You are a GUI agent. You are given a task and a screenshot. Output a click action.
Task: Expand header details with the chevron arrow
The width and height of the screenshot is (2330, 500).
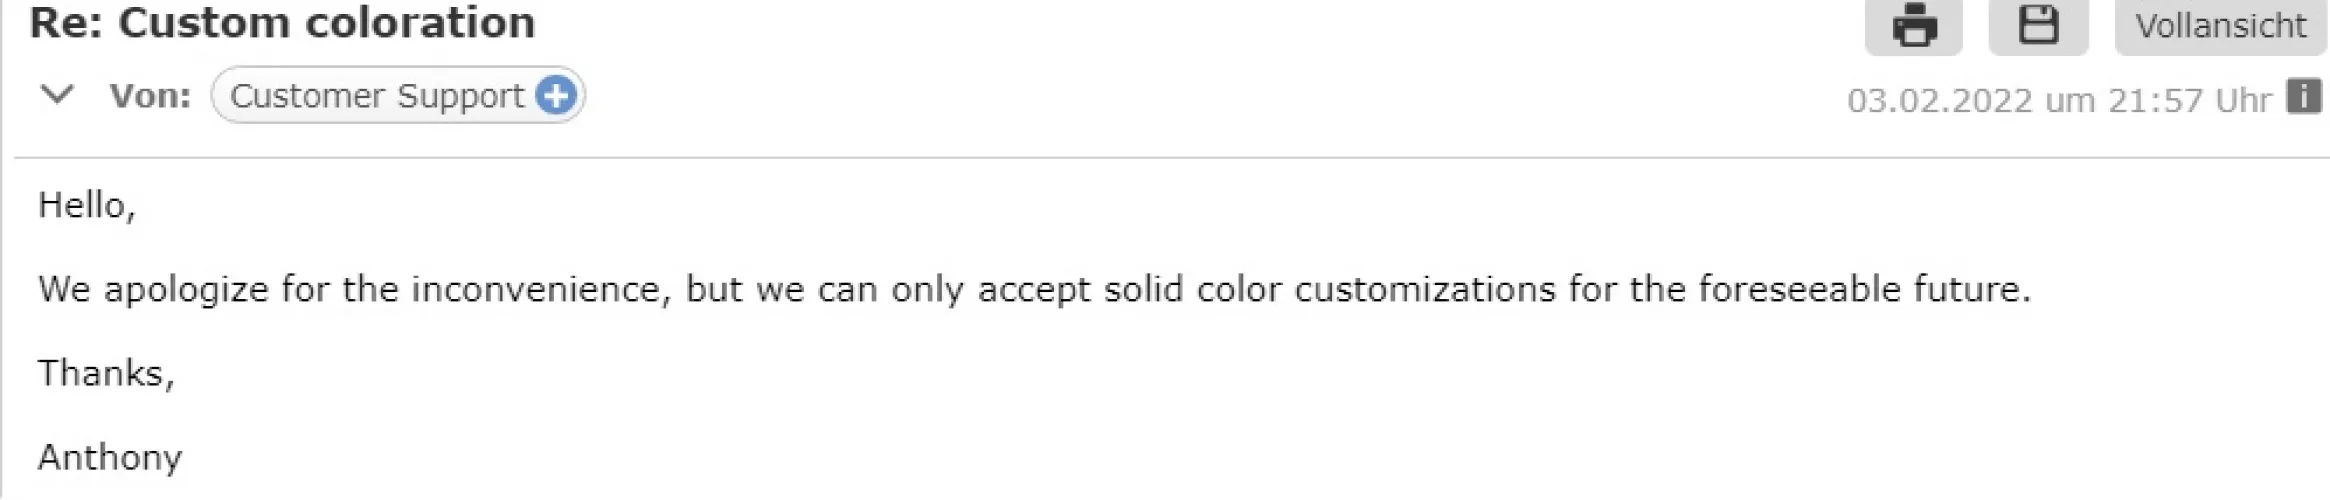pyautogui.click(x=57, y=96)
